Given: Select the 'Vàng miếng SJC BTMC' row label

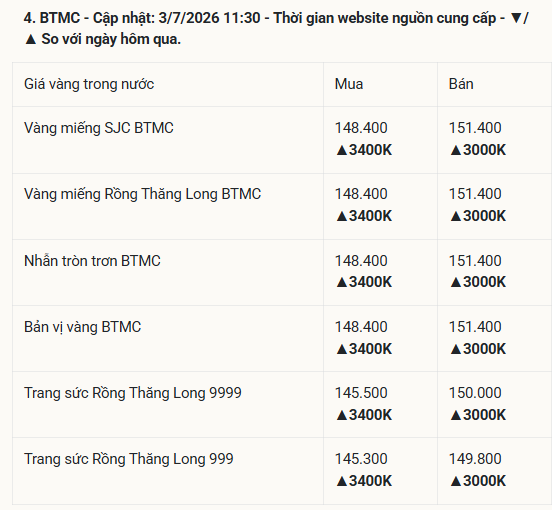Looking at the screenshot, I should 99,128.
